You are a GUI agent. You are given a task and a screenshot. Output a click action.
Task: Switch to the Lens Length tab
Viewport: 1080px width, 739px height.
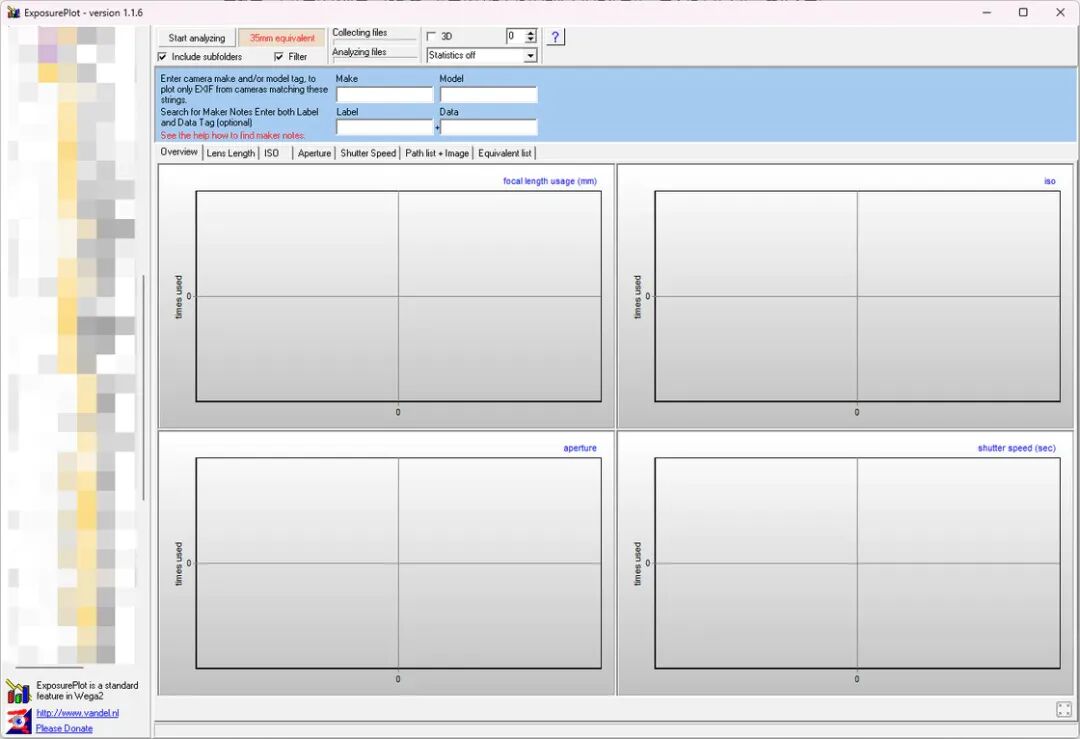click(231, 153)
